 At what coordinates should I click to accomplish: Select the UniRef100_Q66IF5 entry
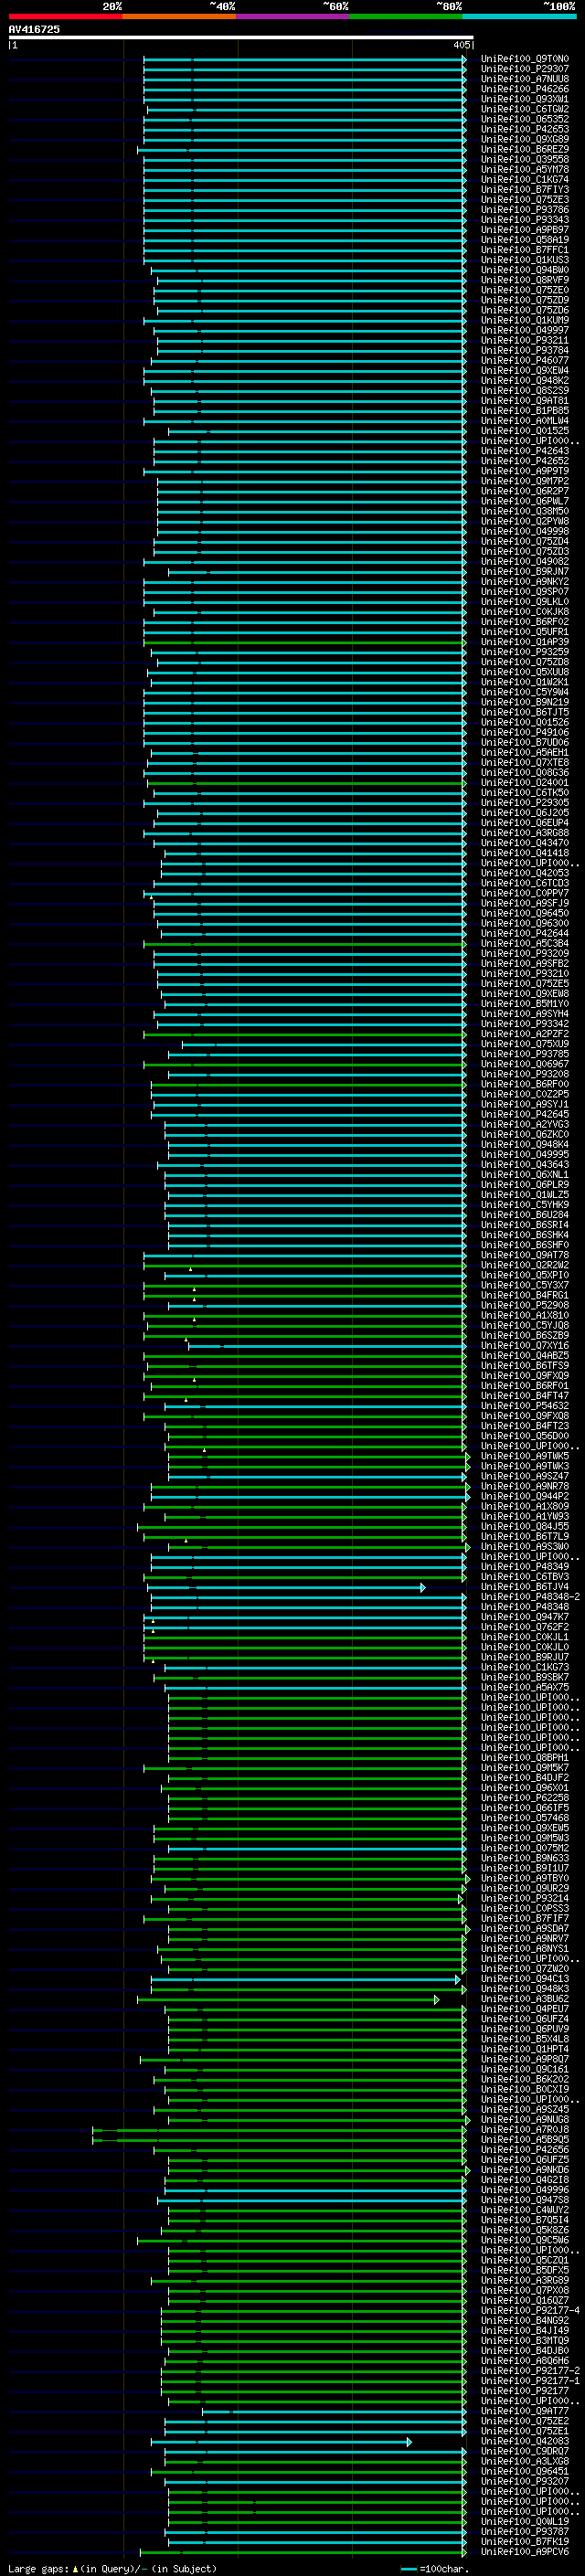(x=525, y=1808)
